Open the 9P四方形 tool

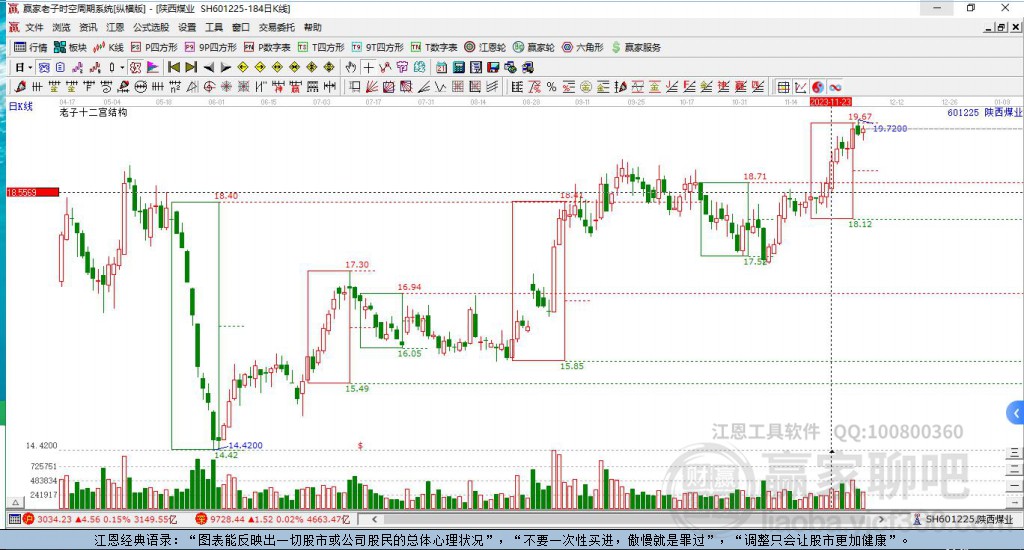tap(210, 47)
